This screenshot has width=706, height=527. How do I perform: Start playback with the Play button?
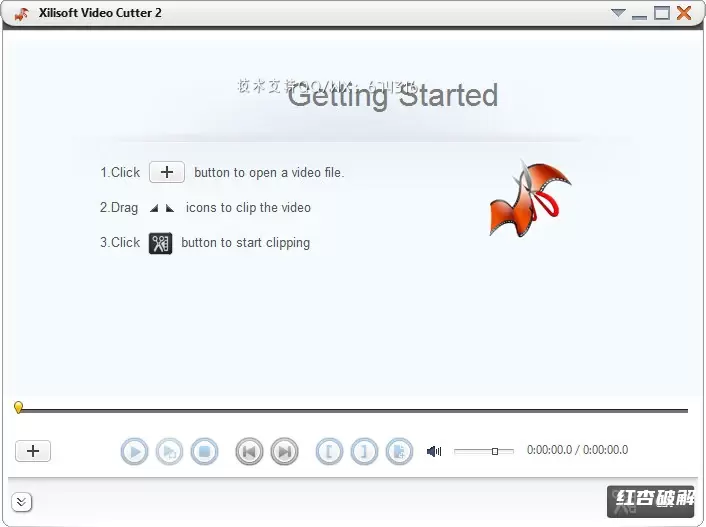pos(134,451)
